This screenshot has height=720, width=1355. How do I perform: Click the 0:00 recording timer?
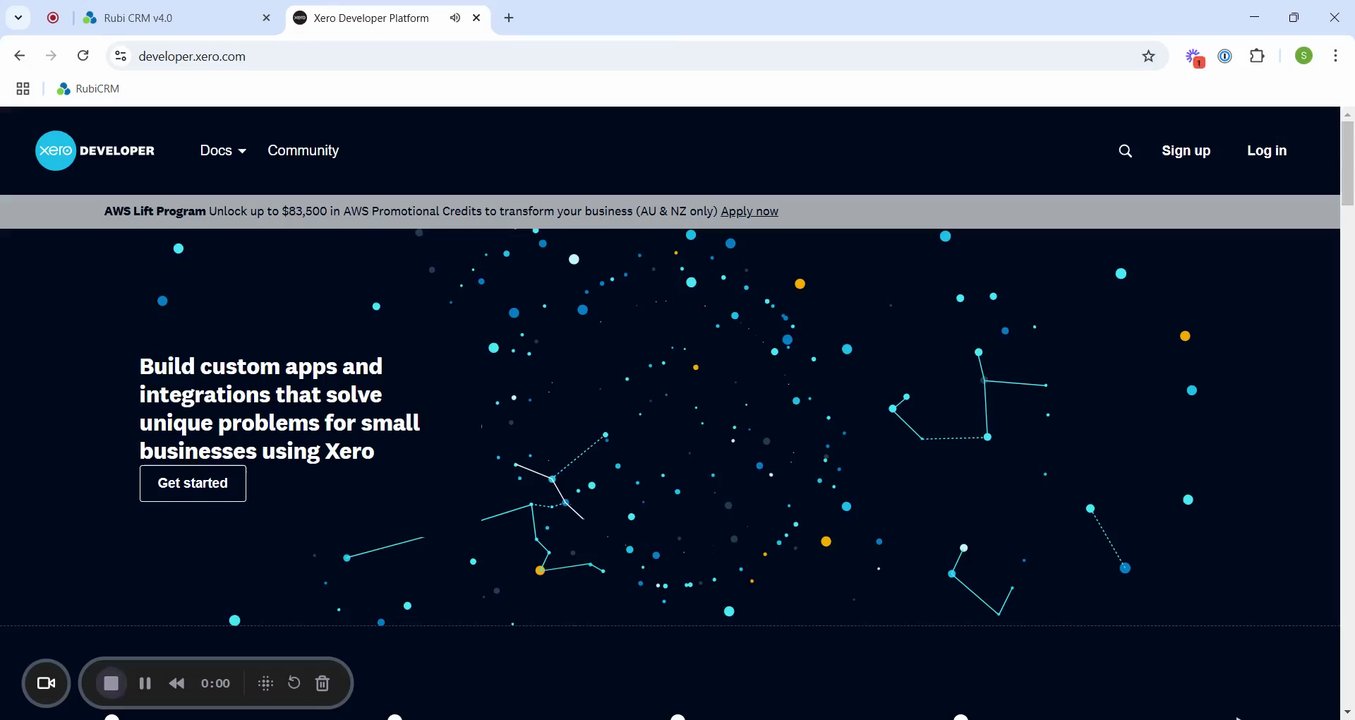click(x=215, y=683)
